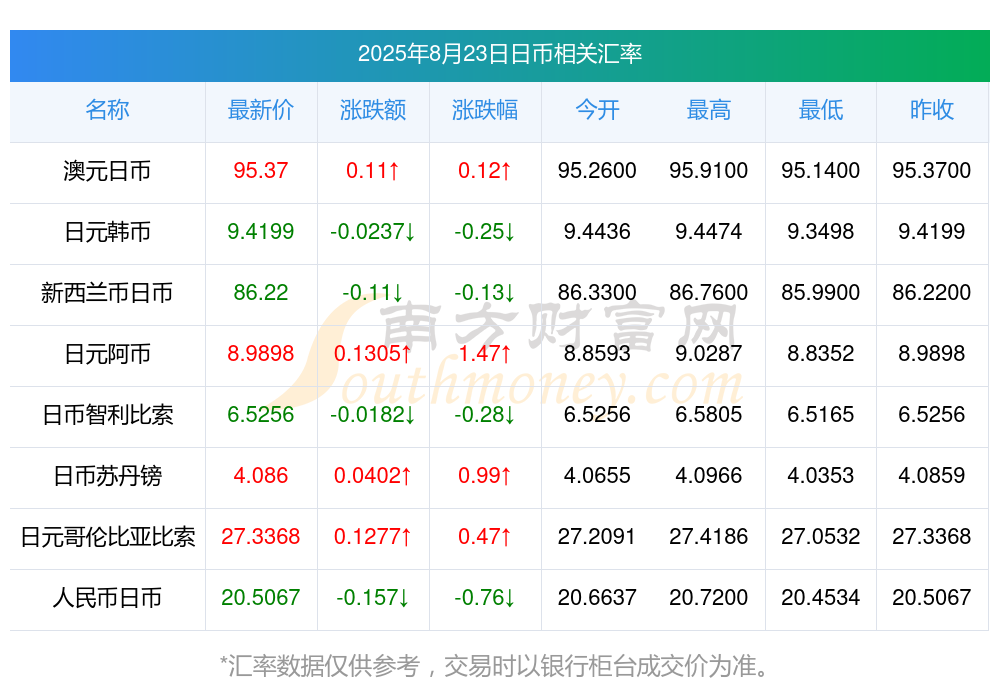Click change percent 0.12↑
The image size is (1000, 698).
click(485, 171)
